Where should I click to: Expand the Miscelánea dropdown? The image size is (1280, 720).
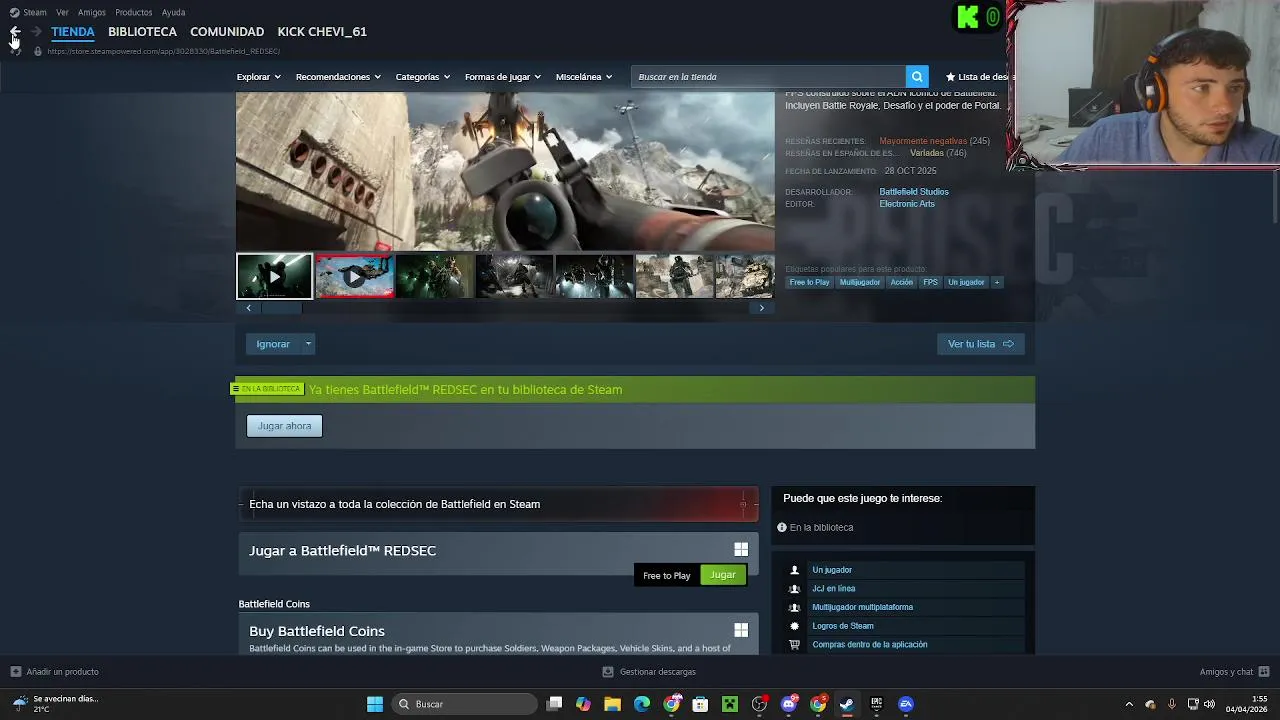583,77
